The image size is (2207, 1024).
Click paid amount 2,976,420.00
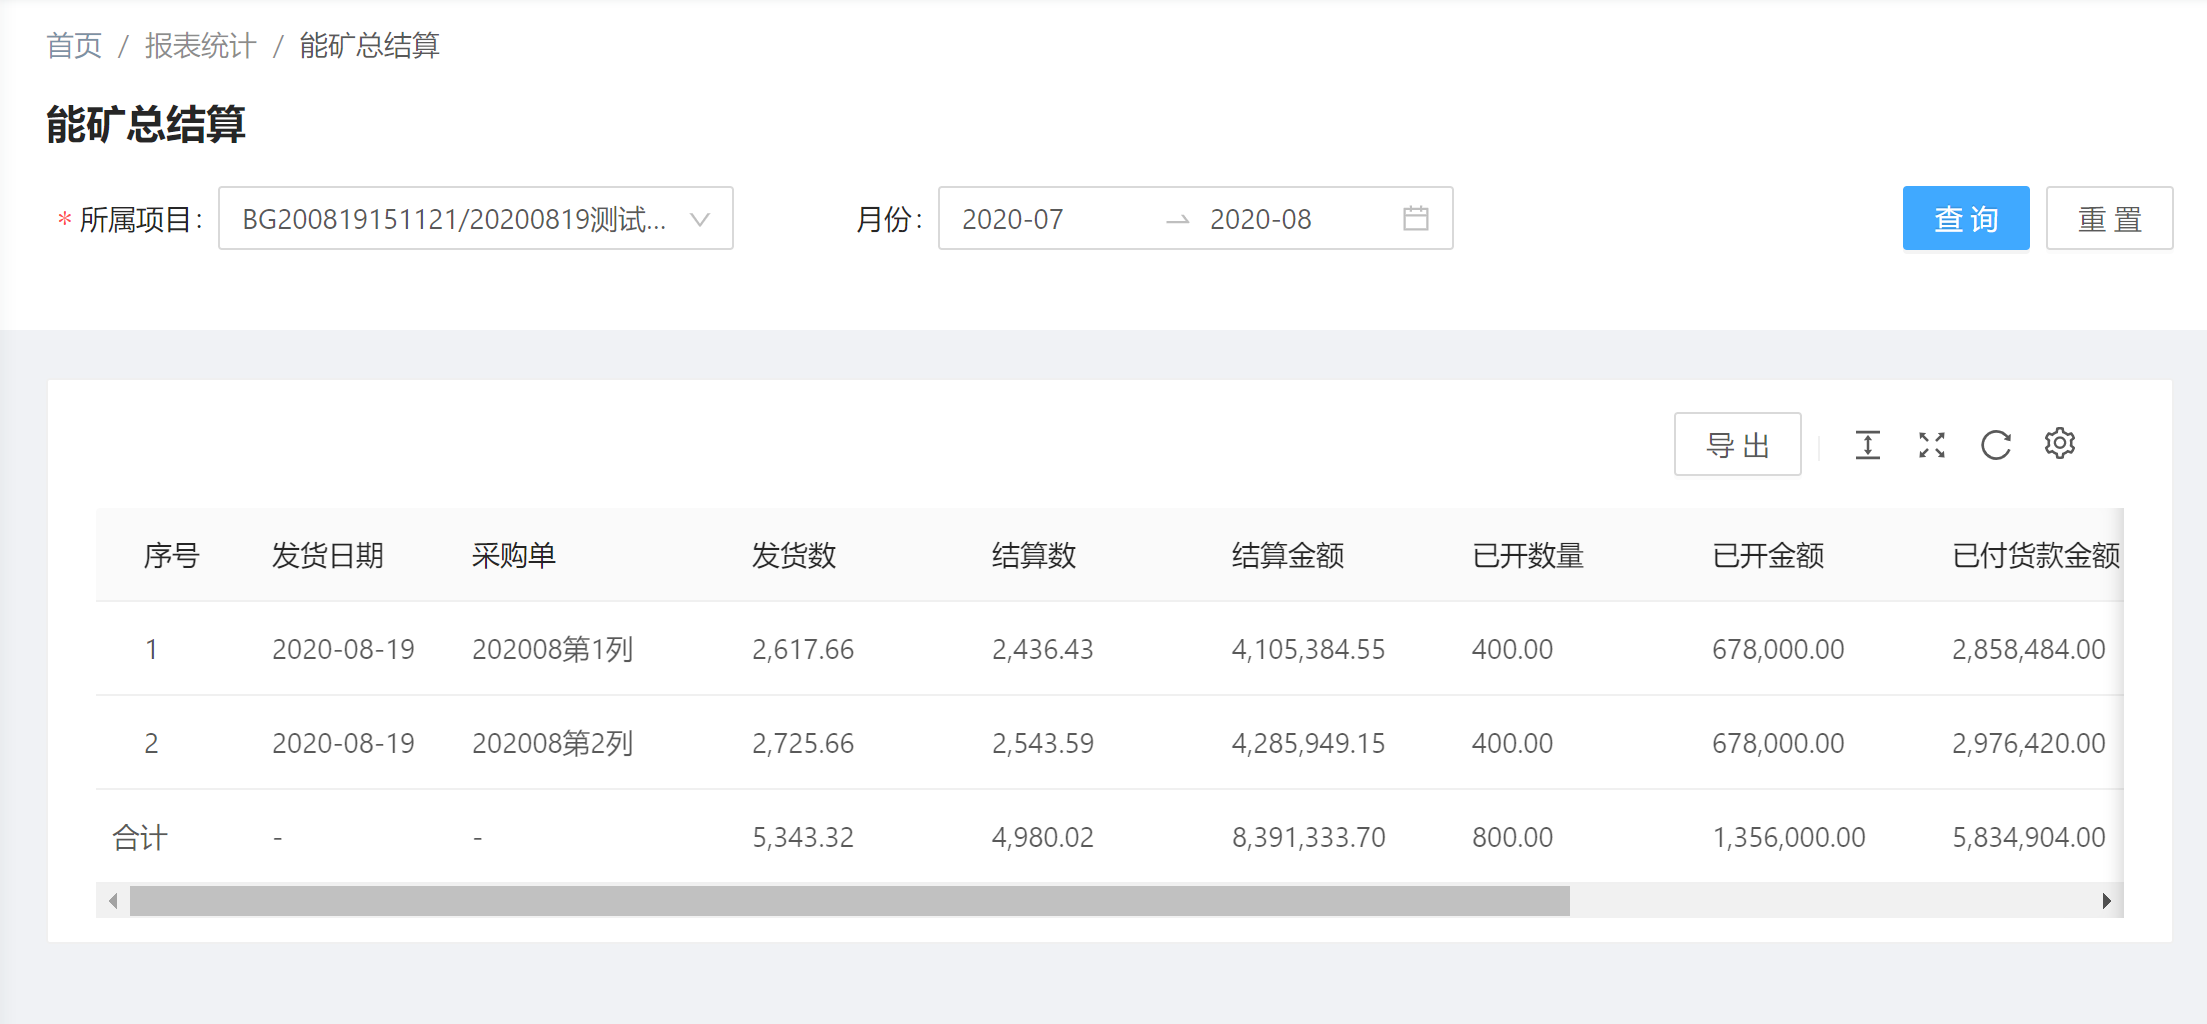2029,743
